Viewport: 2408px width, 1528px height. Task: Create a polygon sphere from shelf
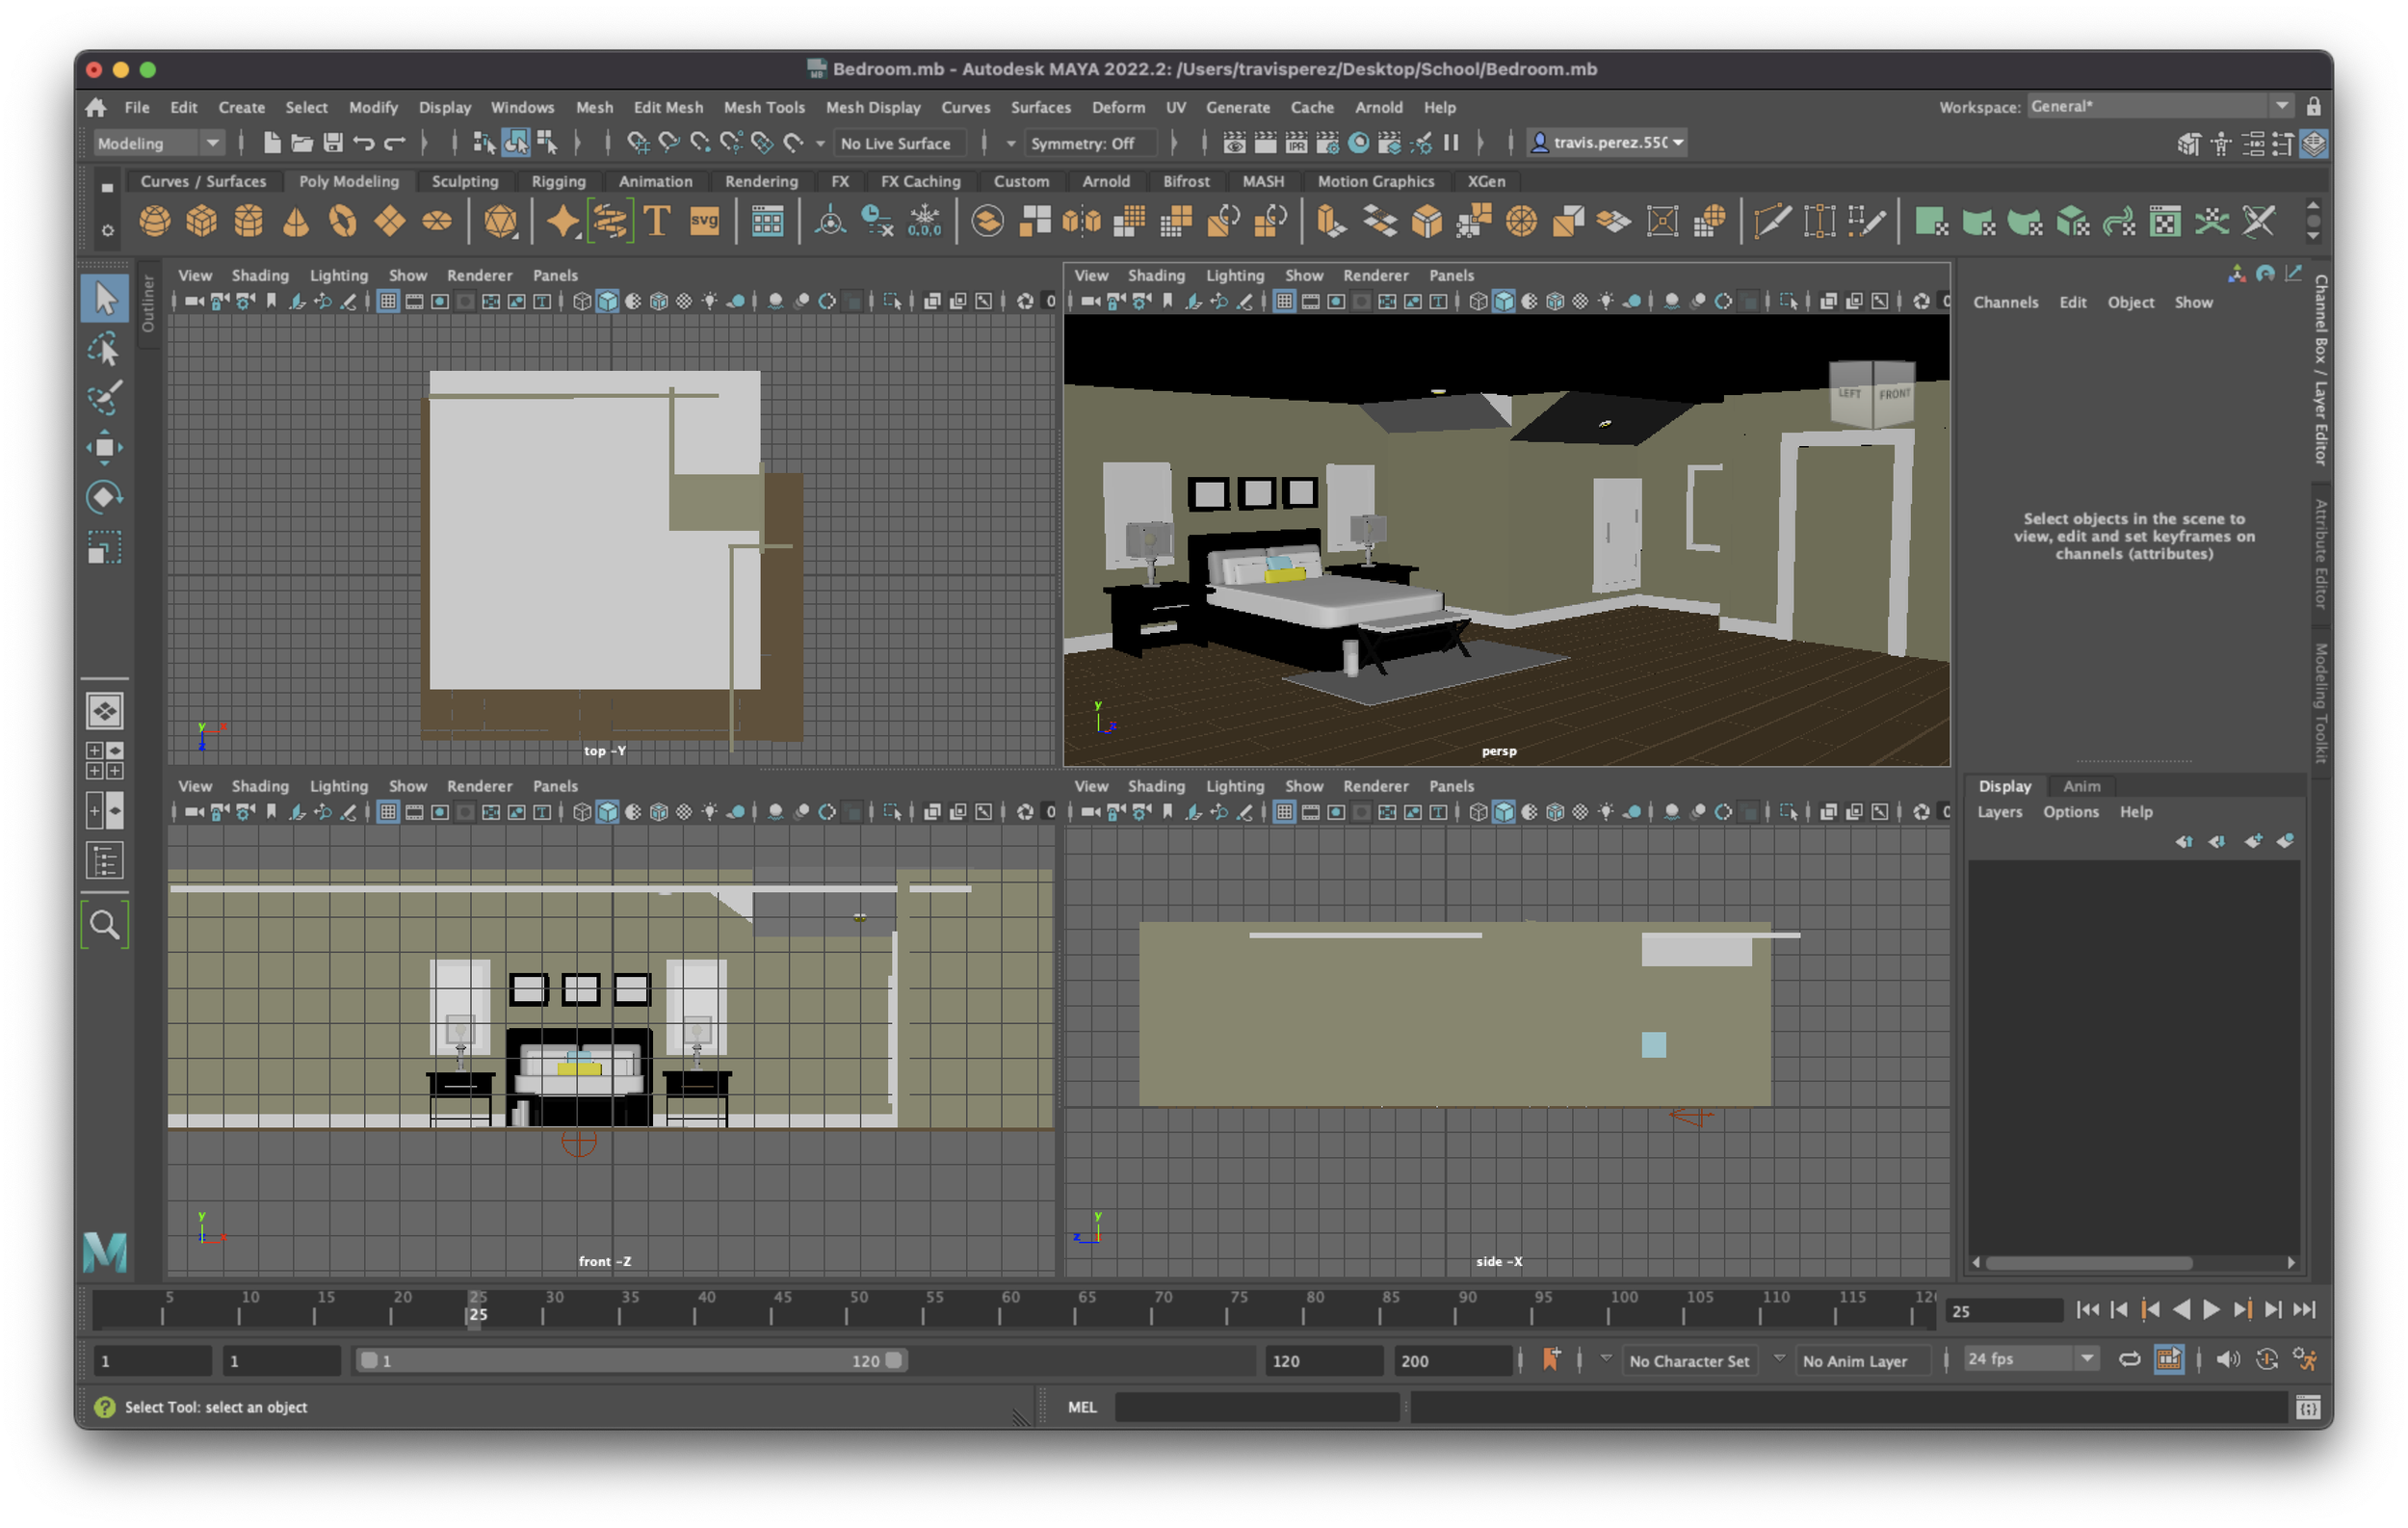(154, 221)
